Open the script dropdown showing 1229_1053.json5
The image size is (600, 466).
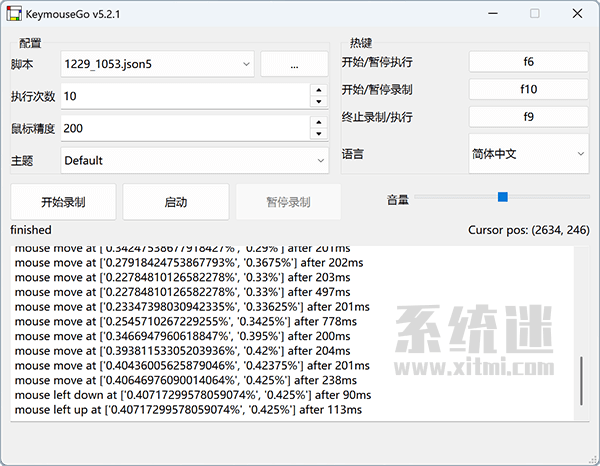157,64
